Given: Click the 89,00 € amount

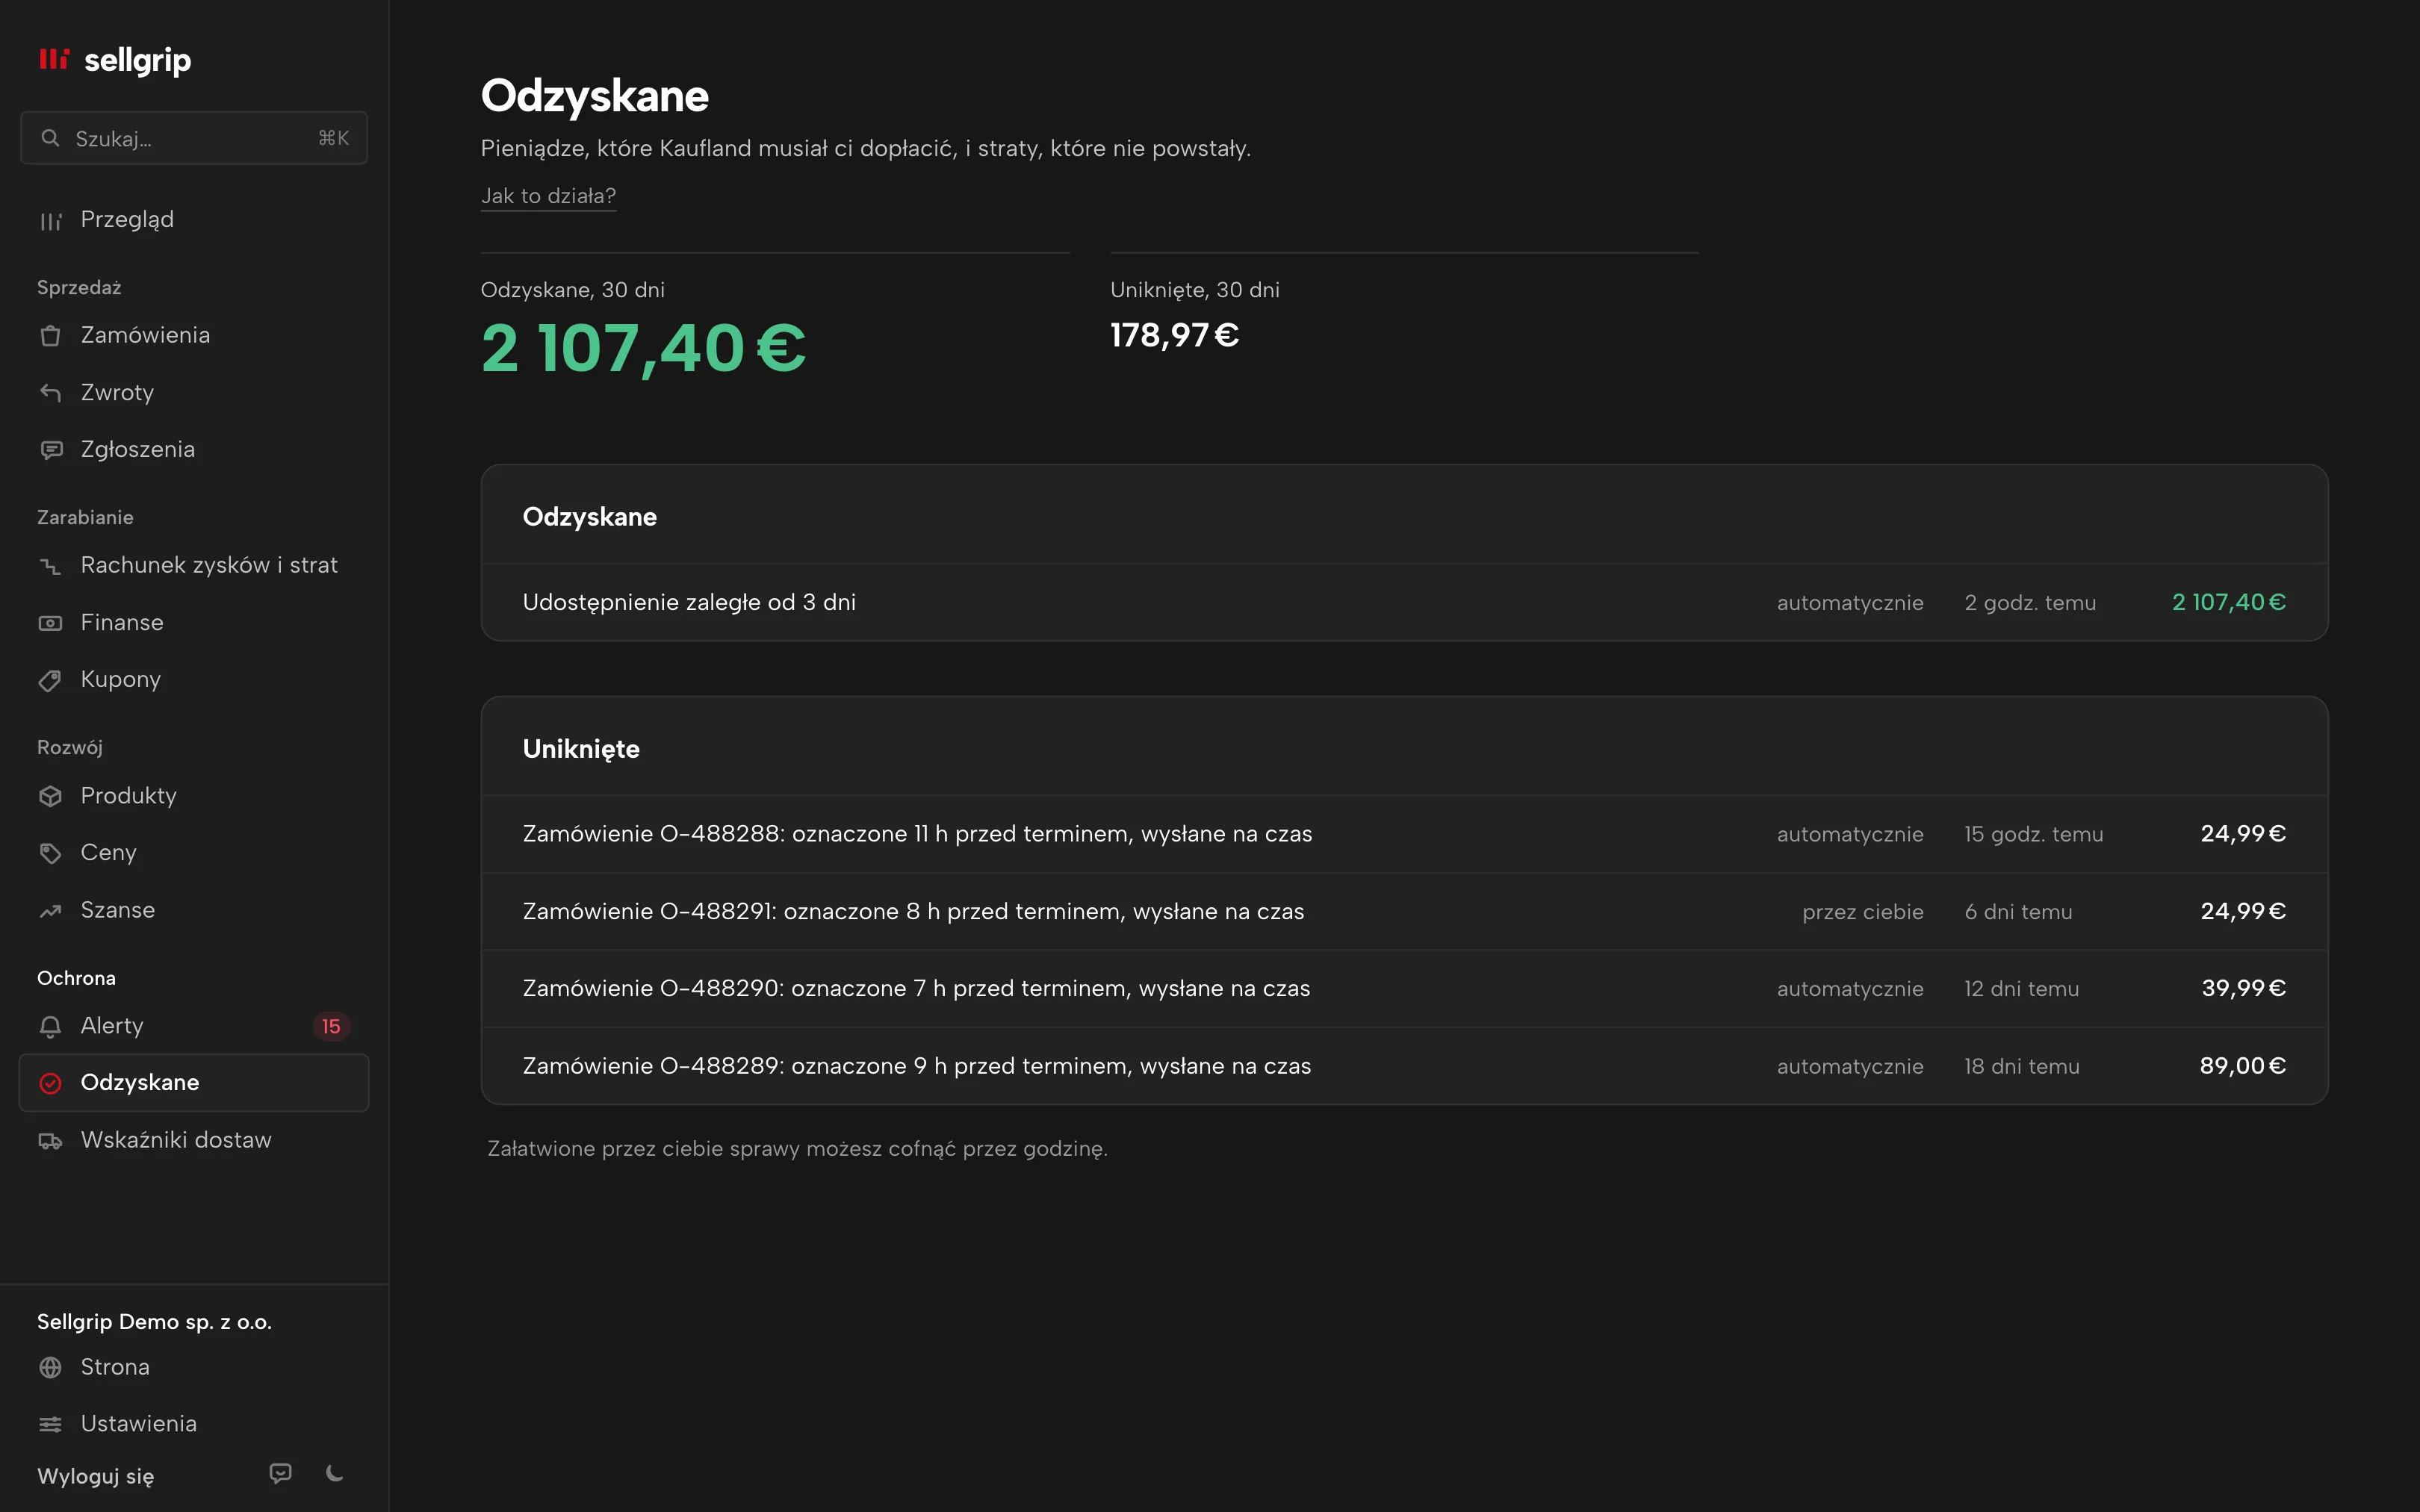Looking at the screenshot, I should click(x=2243, y=1066).
